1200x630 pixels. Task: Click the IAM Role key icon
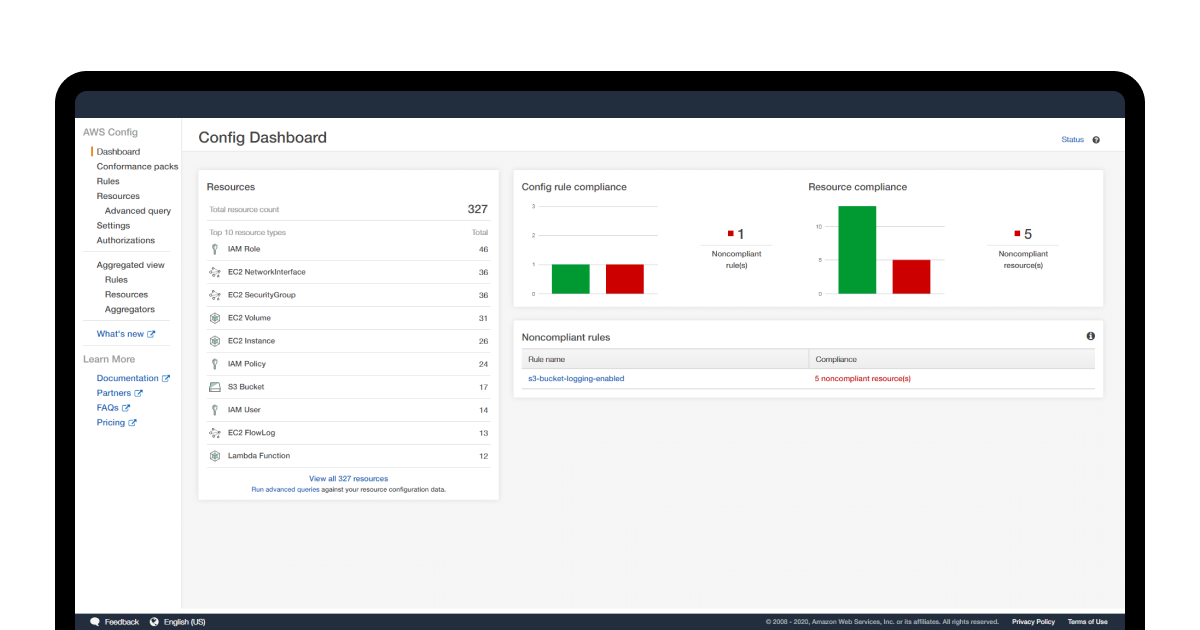click(x=214, y=248)
